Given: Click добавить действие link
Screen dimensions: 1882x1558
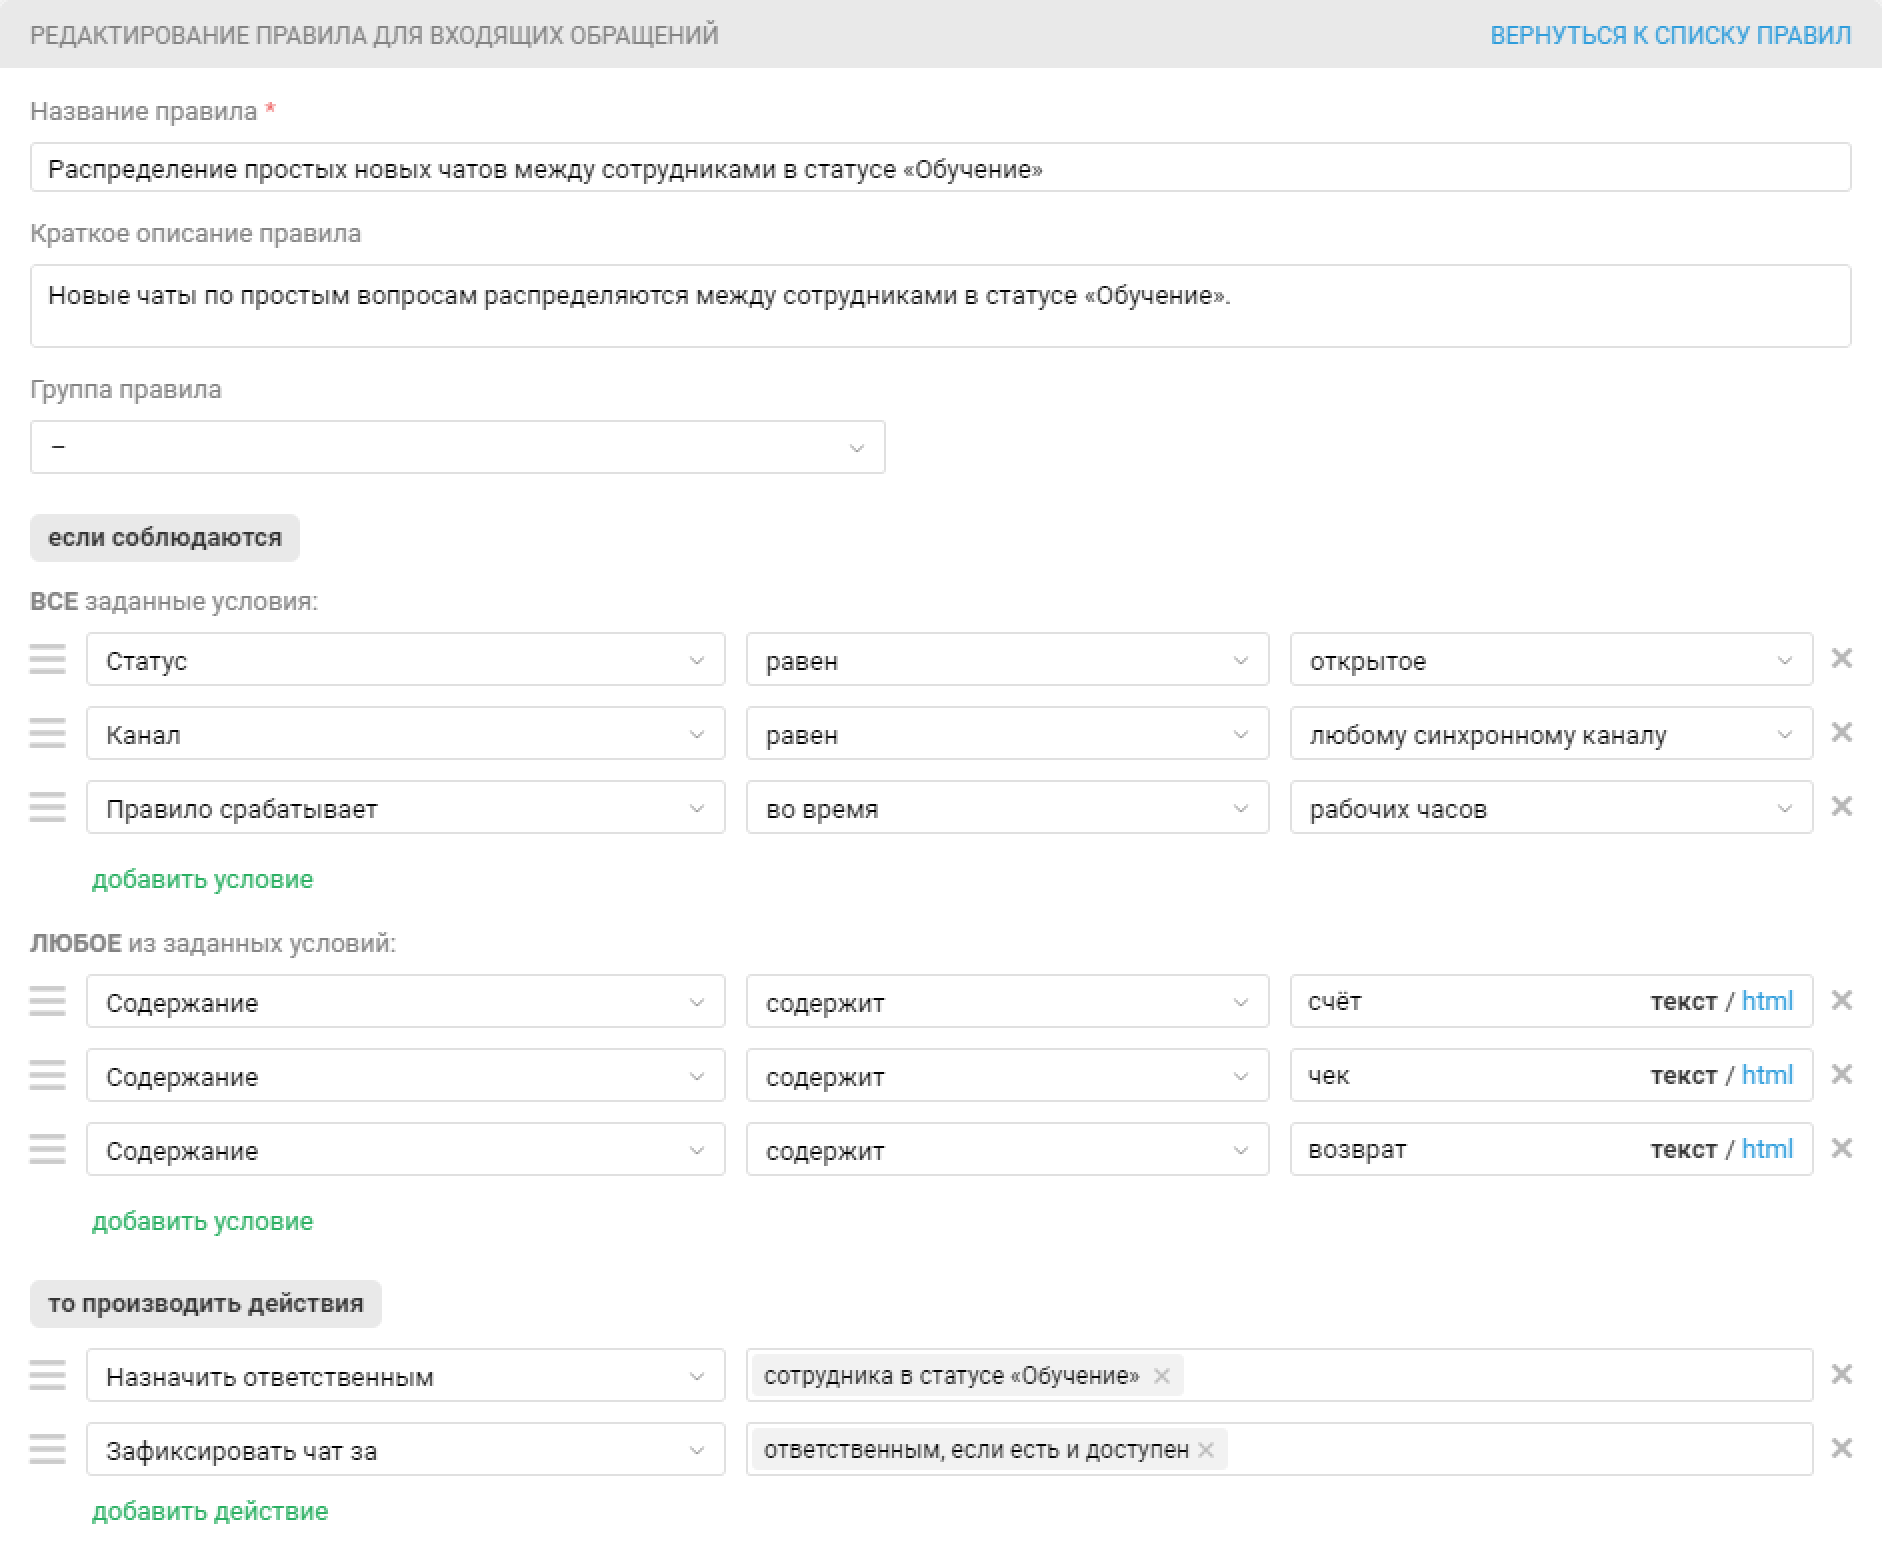Looking at the screenshot, I should tap(210, 1511).
